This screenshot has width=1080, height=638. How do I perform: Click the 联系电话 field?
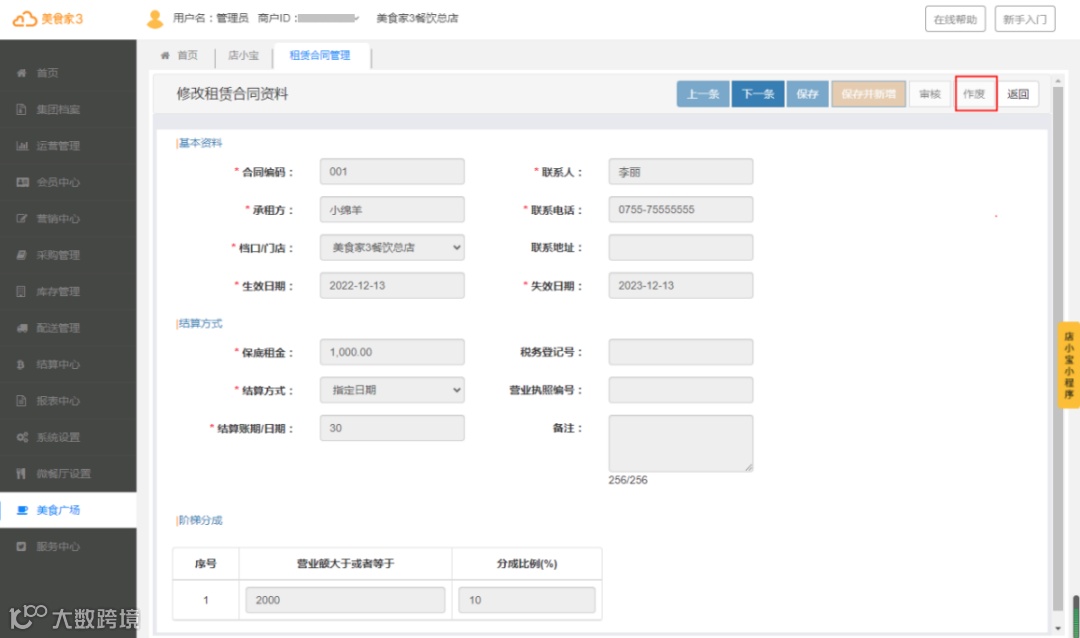(681, 209)
